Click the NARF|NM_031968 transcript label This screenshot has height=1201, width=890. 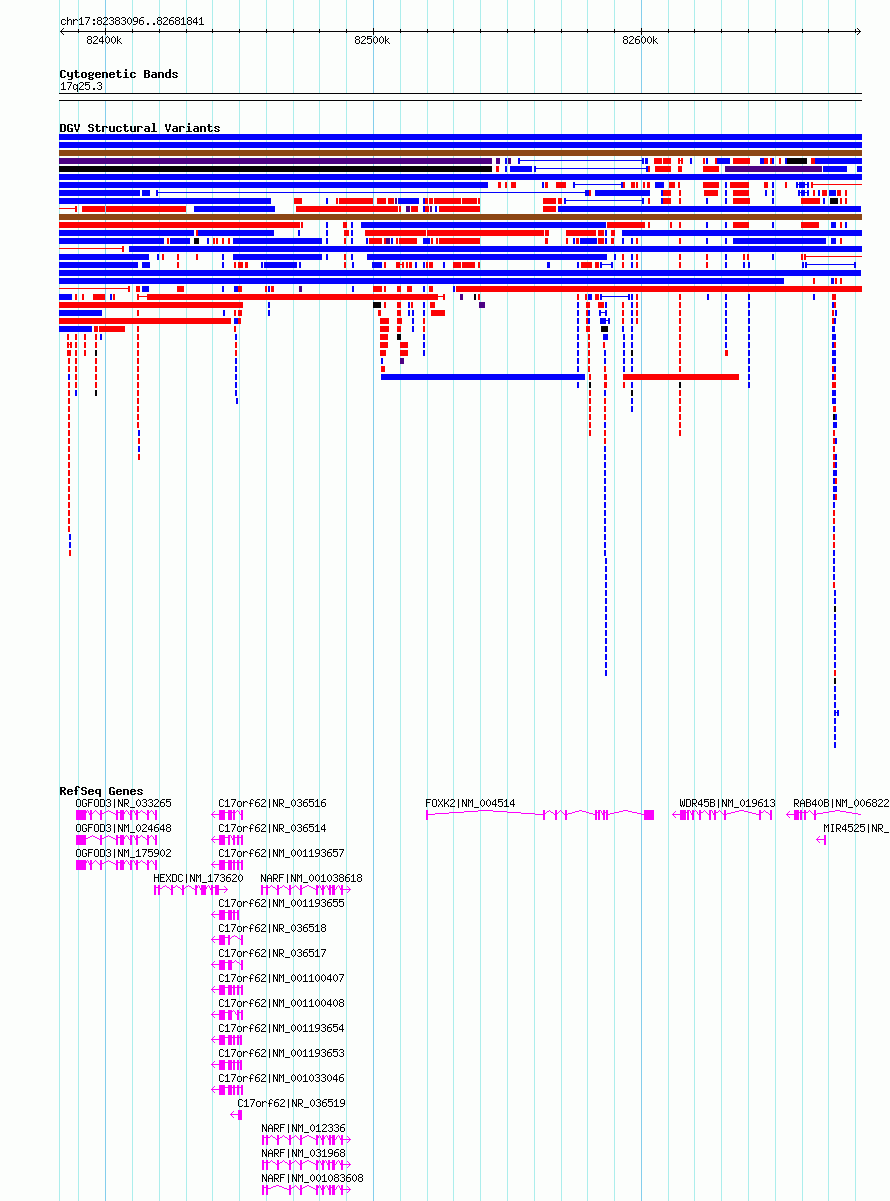303,1153
